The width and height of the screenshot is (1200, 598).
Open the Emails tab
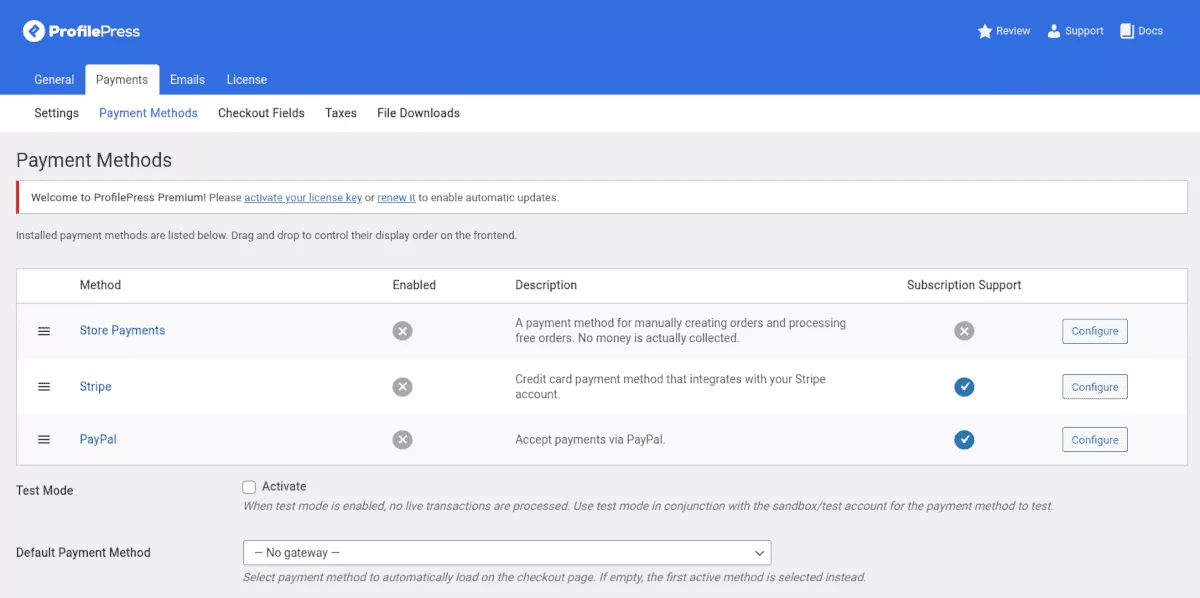coord(187,80)
